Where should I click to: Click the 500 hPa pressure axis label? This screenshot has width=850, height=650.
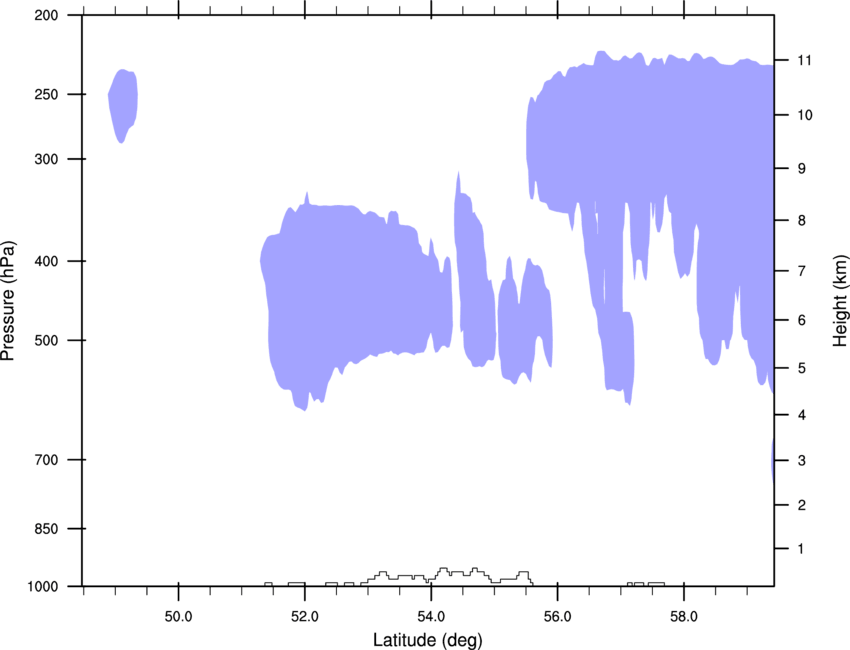pyautogui.click(x=46, y=340)
